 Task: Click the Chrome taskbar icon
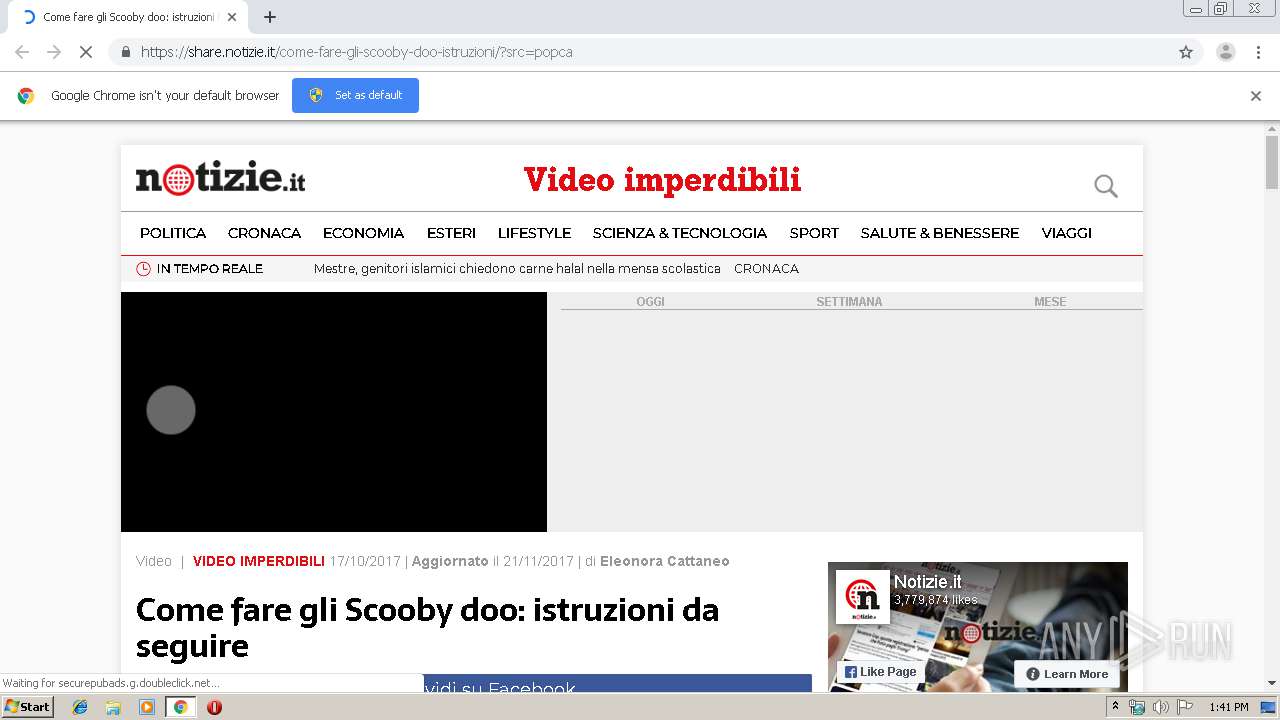tap(180, 707)
